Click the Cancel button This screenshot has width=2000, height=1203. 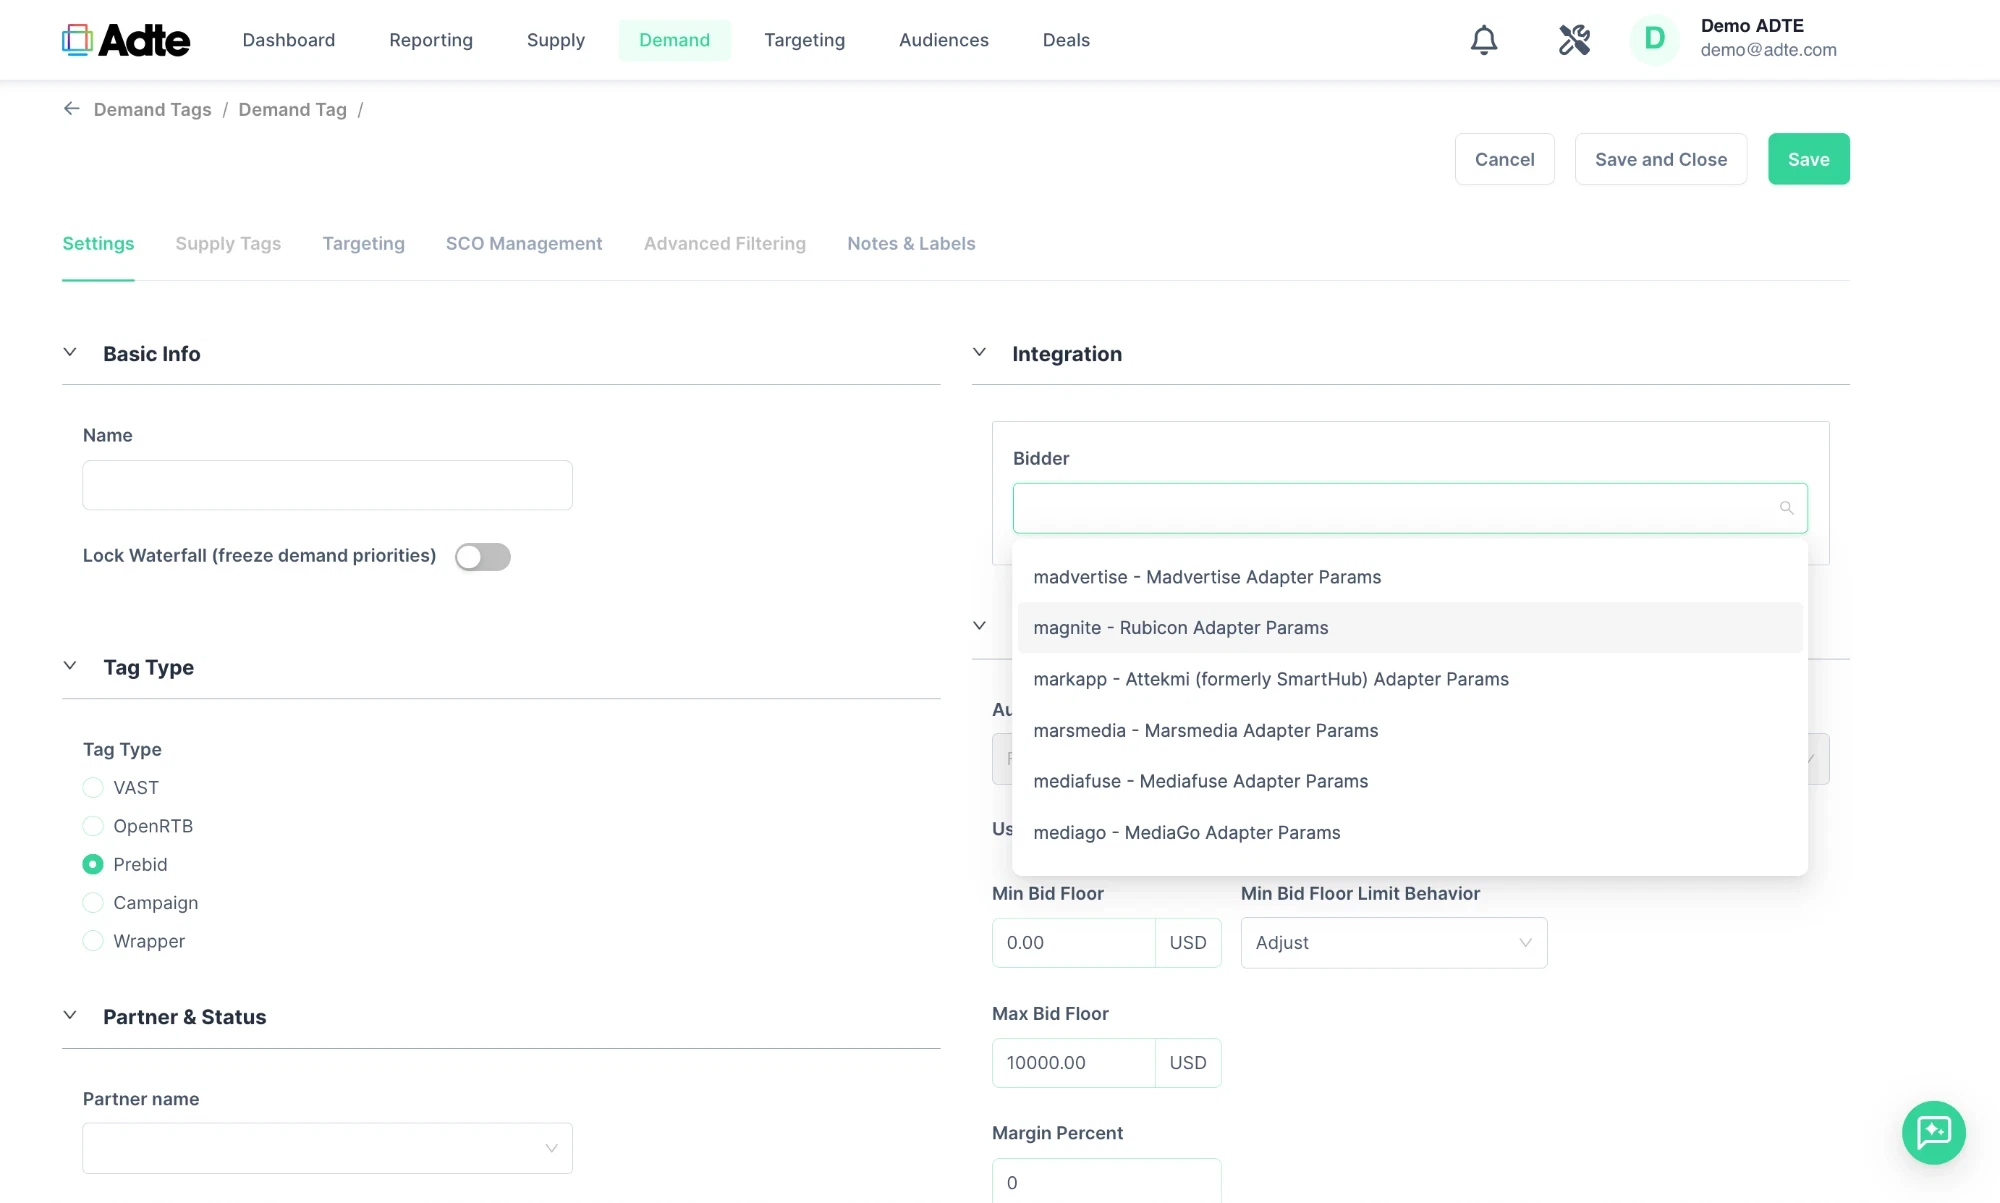pyautogui.click(x=1504, y=159)
